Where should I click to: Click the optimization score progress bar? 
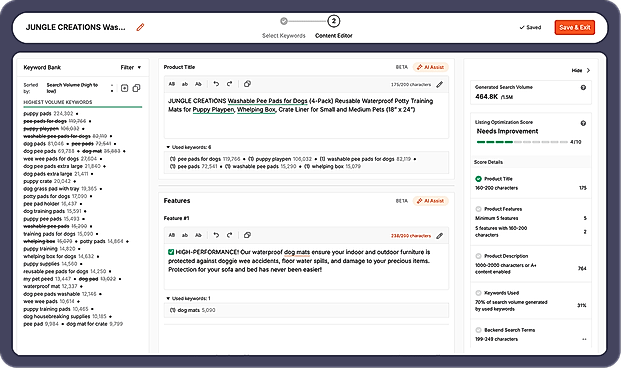(x=522, y=142)
